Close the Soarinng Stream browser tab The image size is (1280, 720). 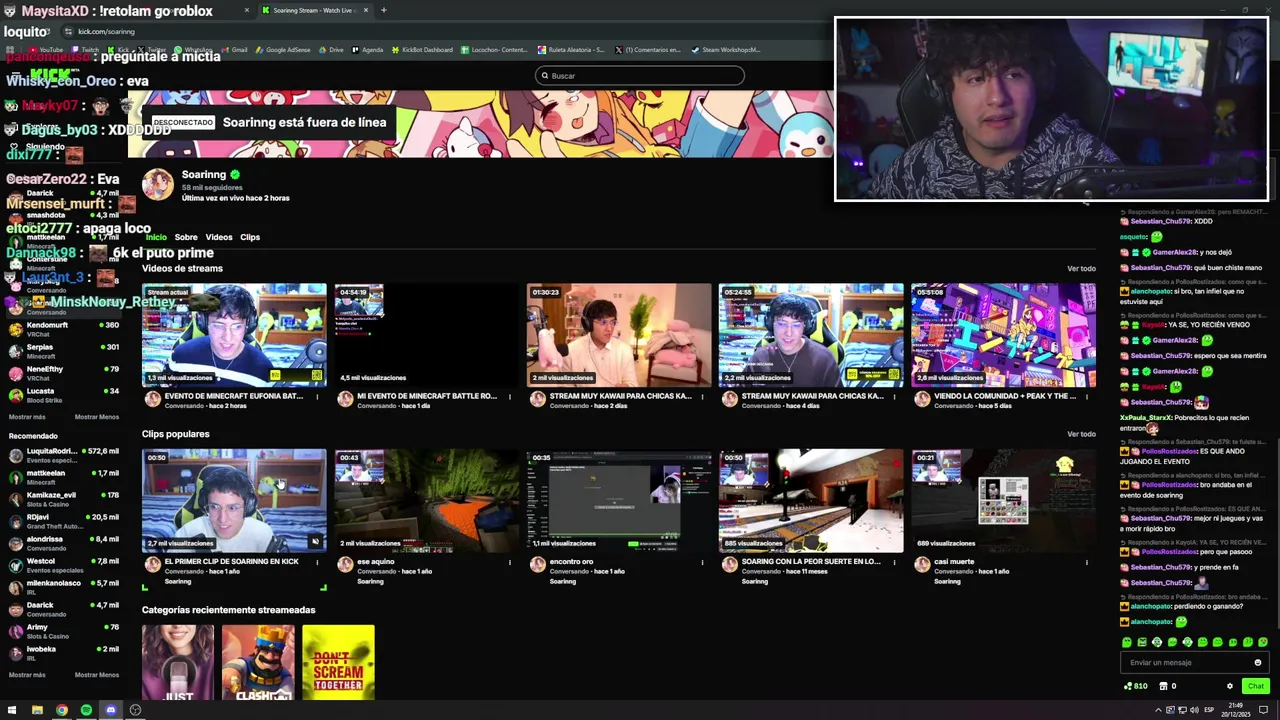(x=366, y=10)
